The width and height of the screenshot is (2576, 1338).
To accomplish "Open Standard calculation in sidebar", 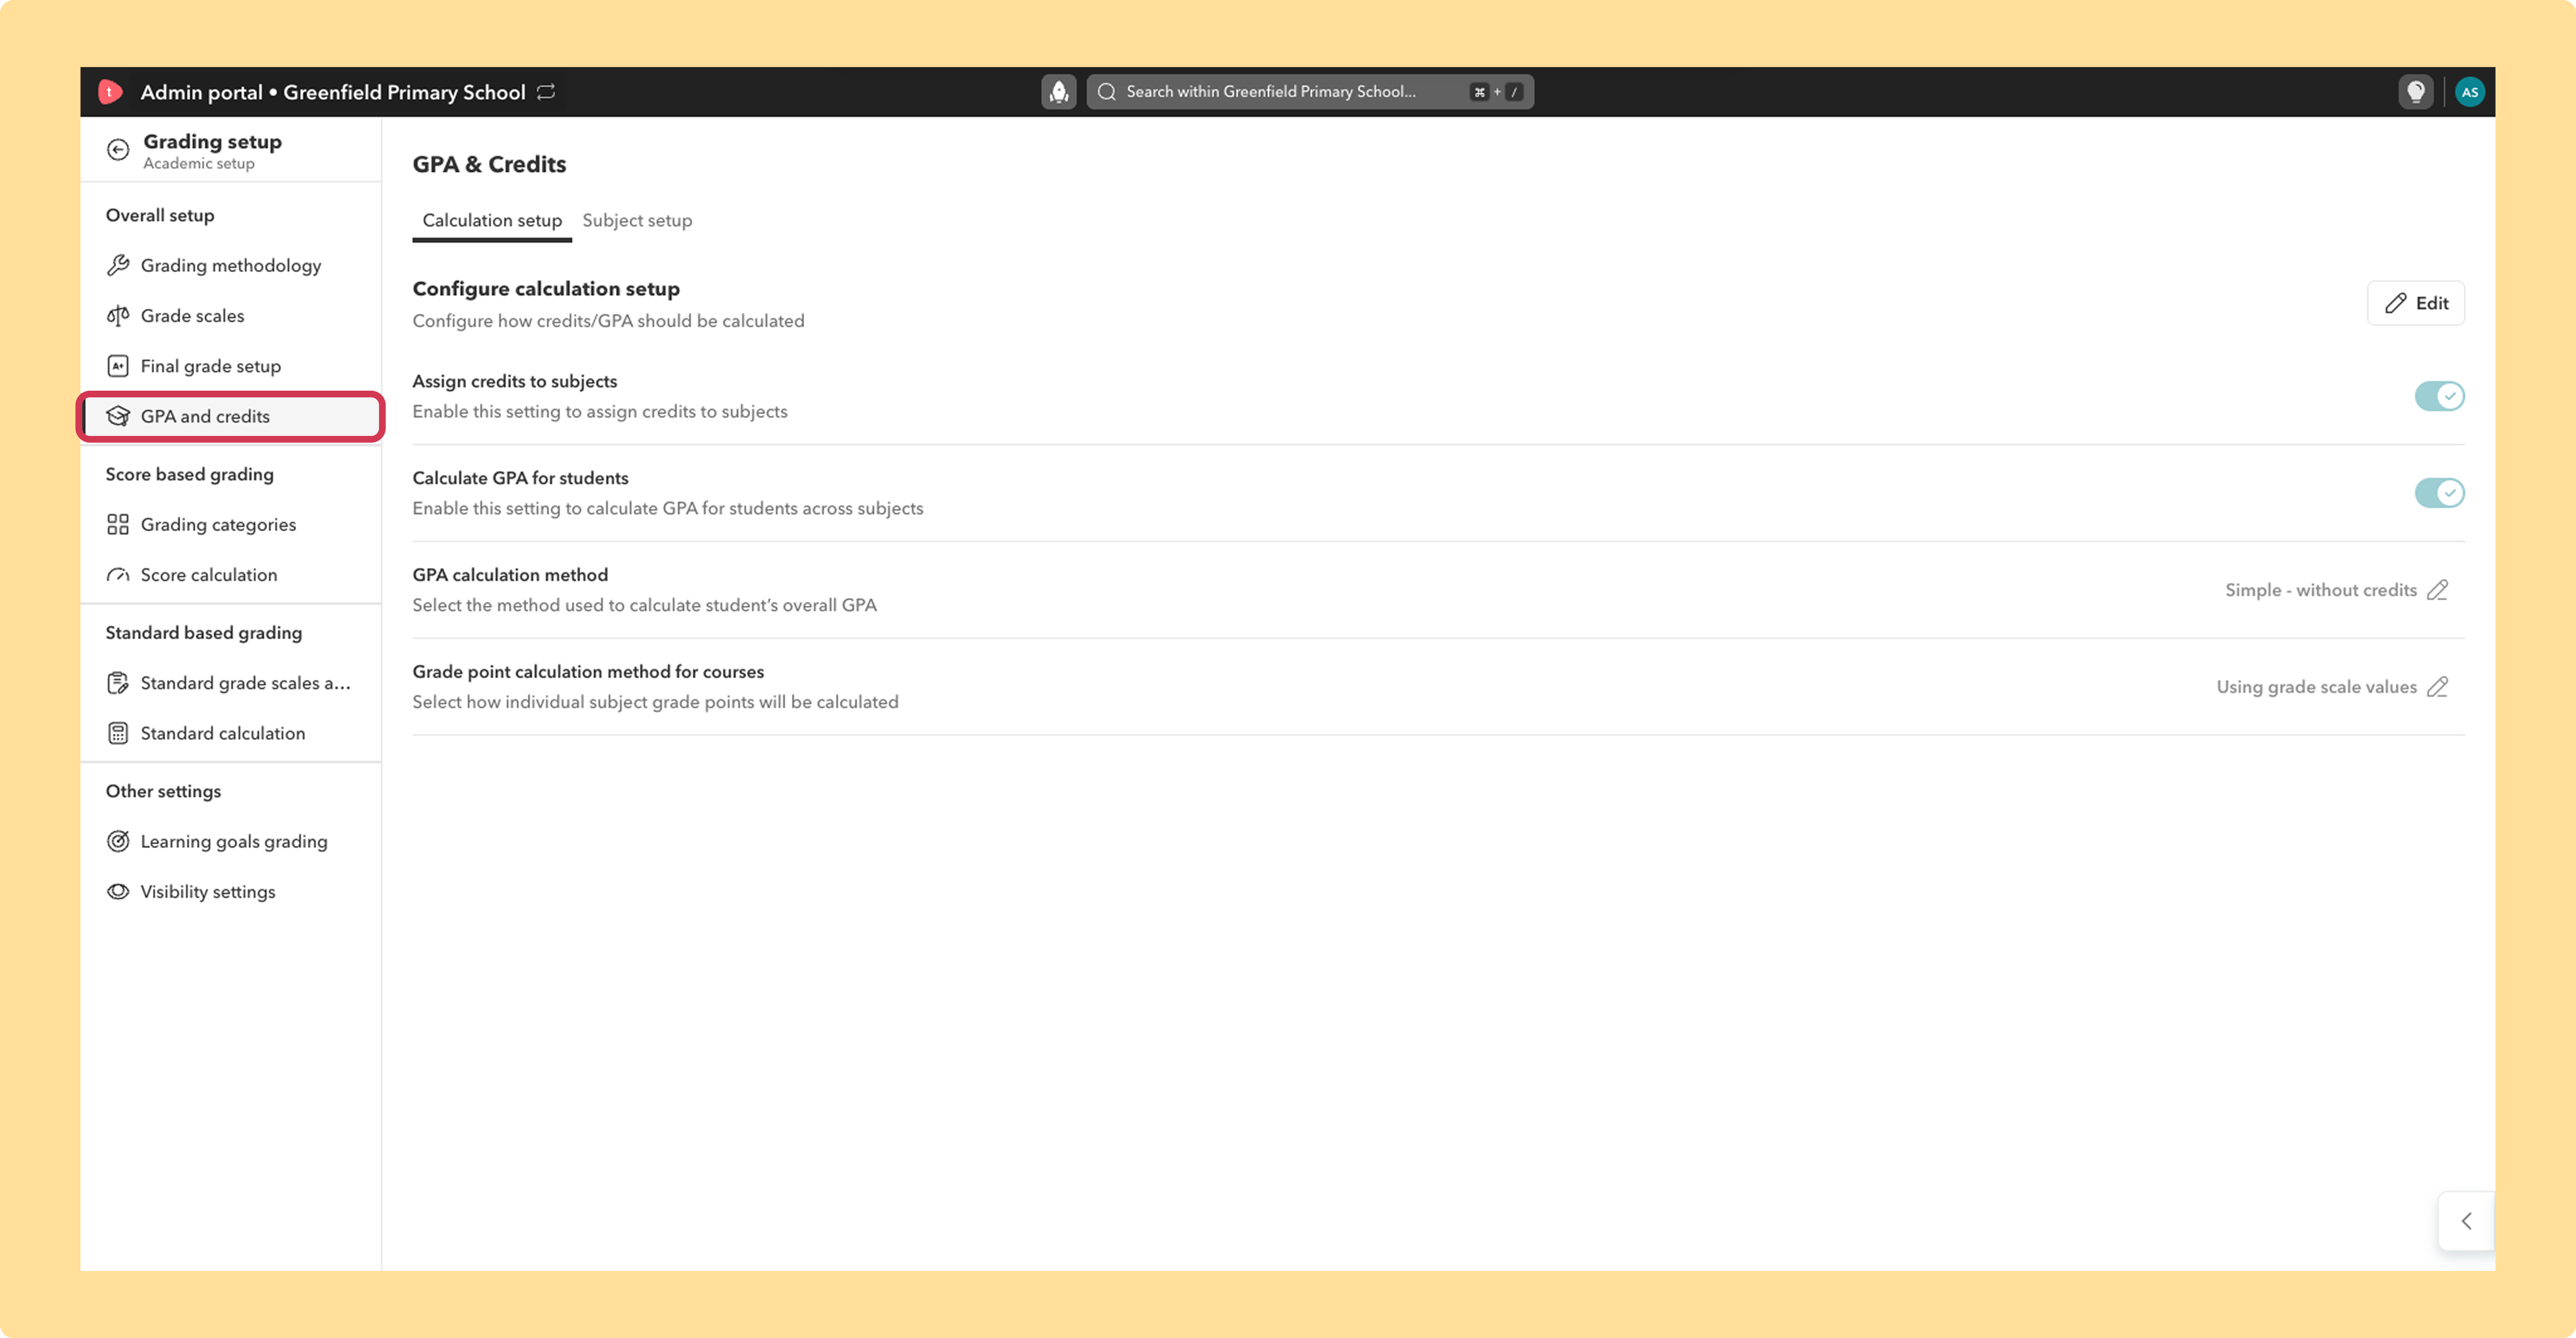I will (231, 733).
